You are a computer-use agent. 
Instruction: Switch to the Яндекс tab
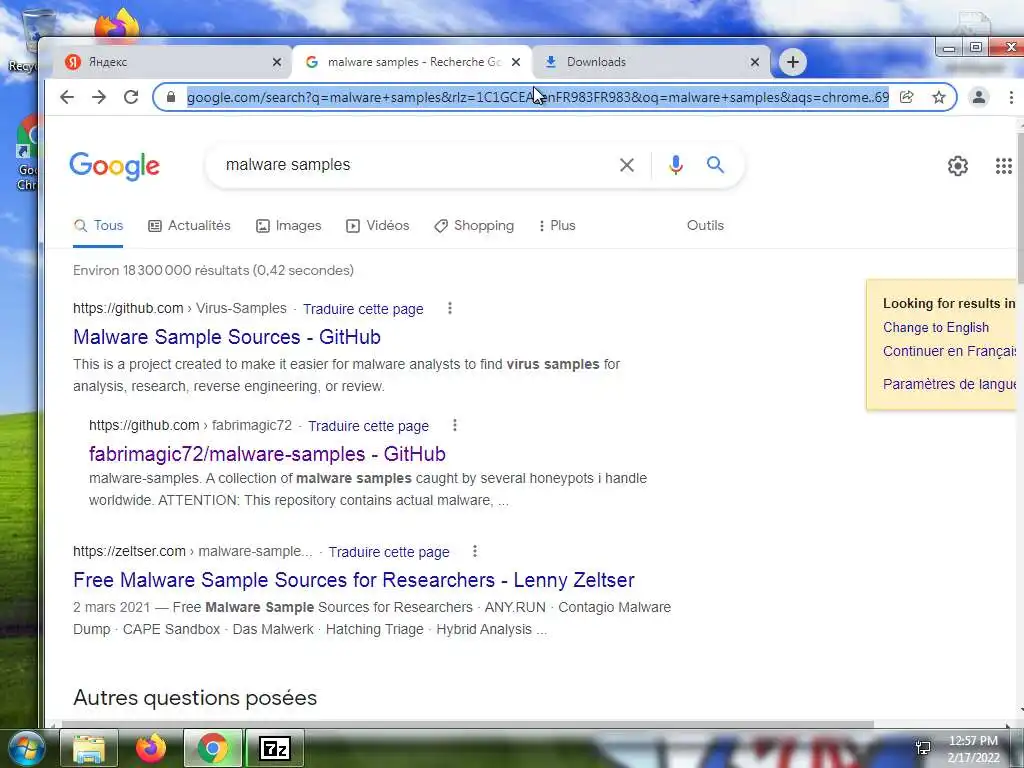(x=171, y=62)
